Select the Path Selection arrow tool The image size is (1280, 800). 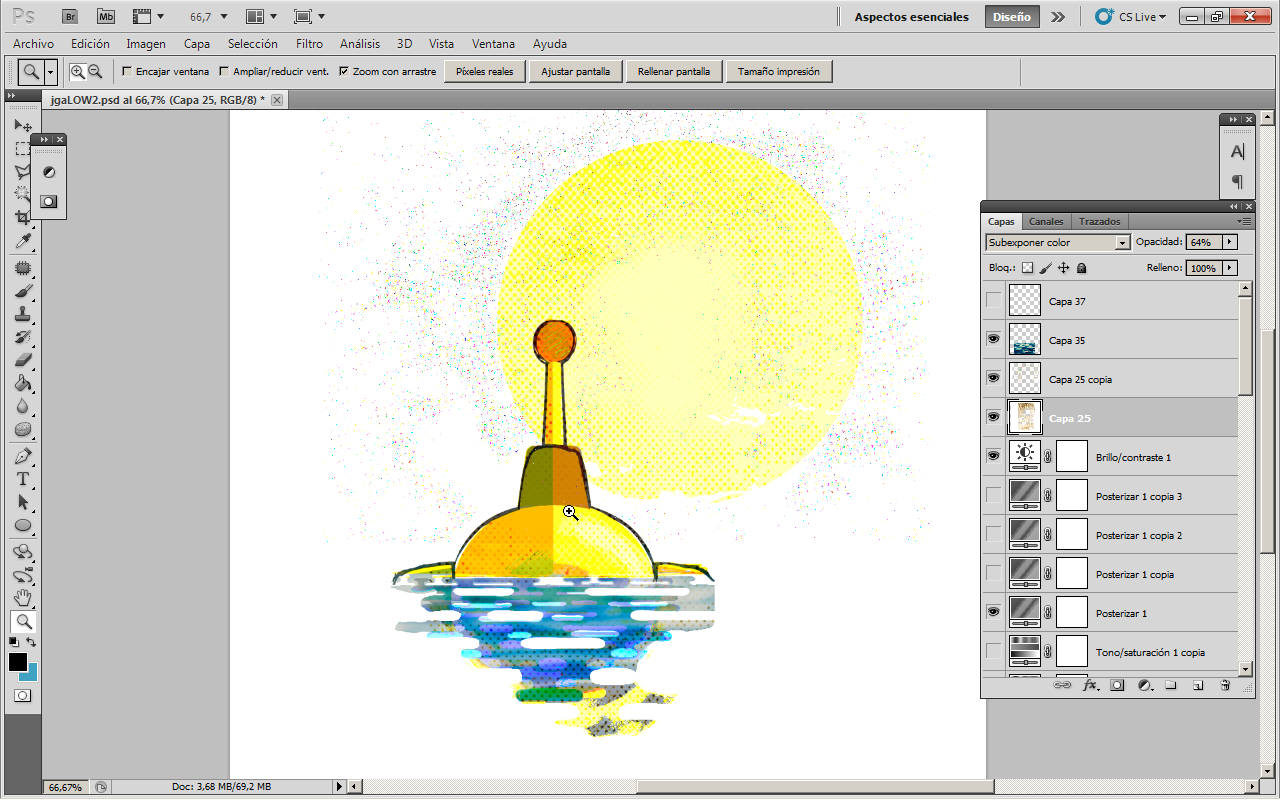(x=23, y=503)
